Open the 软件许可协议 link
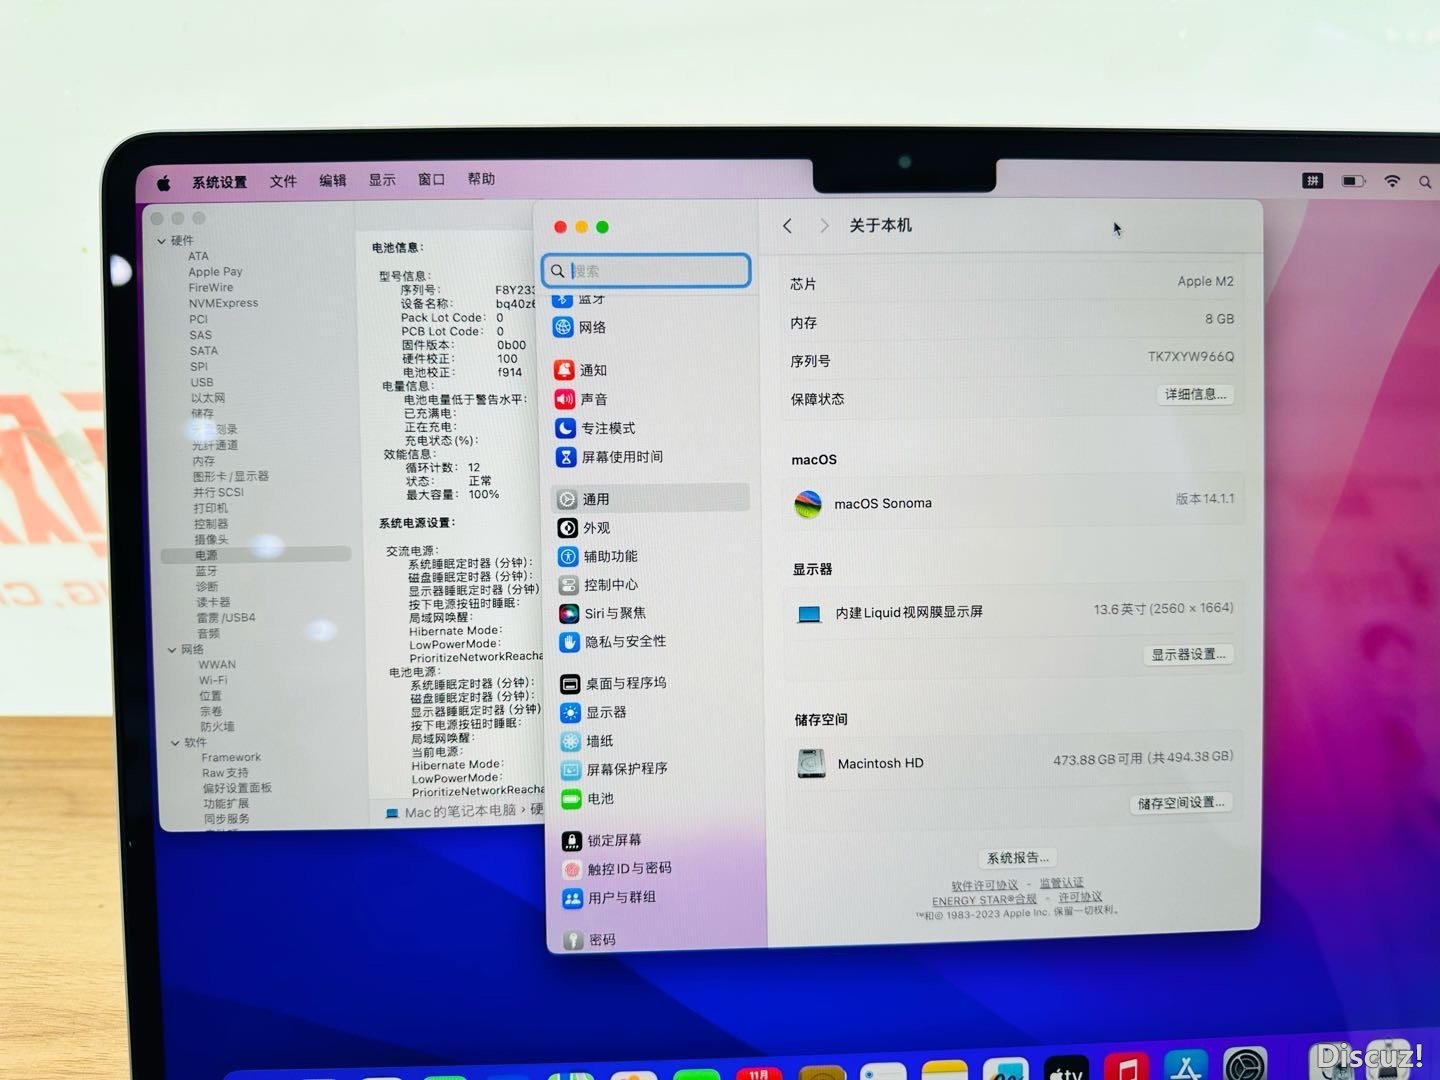The height and width of the screenshot is (1080, 1440). point(984,885)
